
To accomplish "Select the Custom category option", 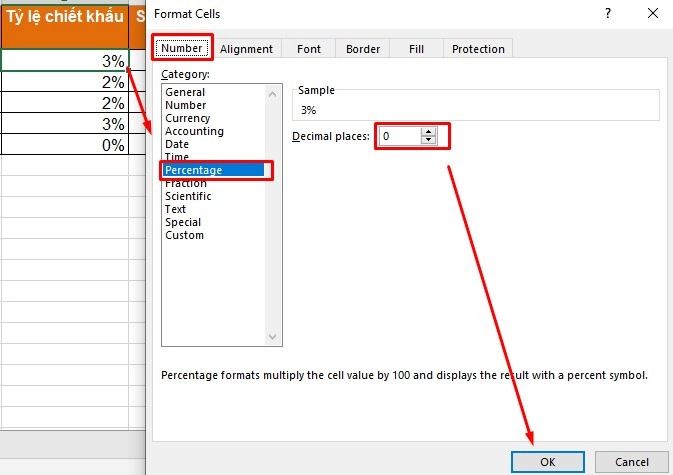I will click(x=184, y=235).
